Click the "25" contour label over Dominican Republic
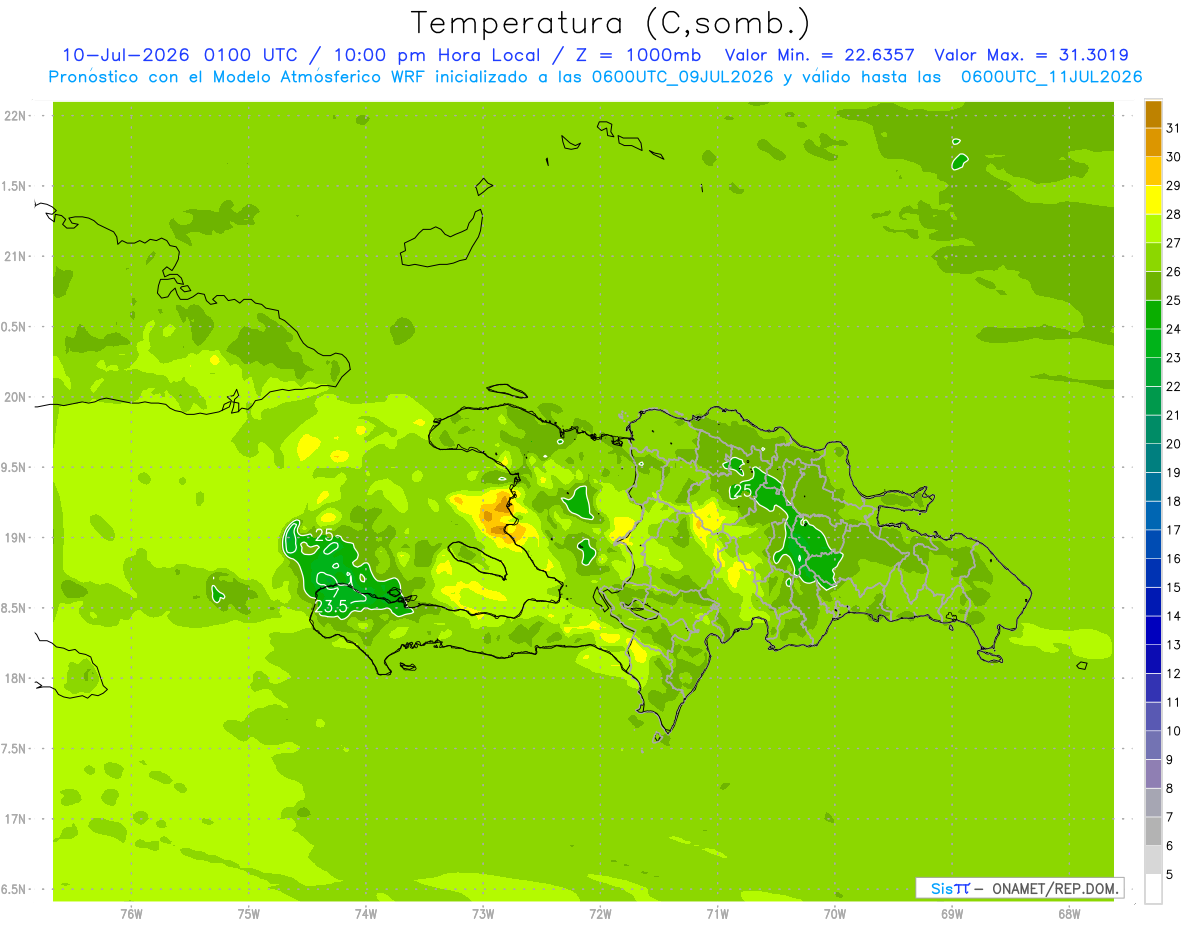Image resolution: width=1200 pixels, height=927 pixels. click(743, 490)
